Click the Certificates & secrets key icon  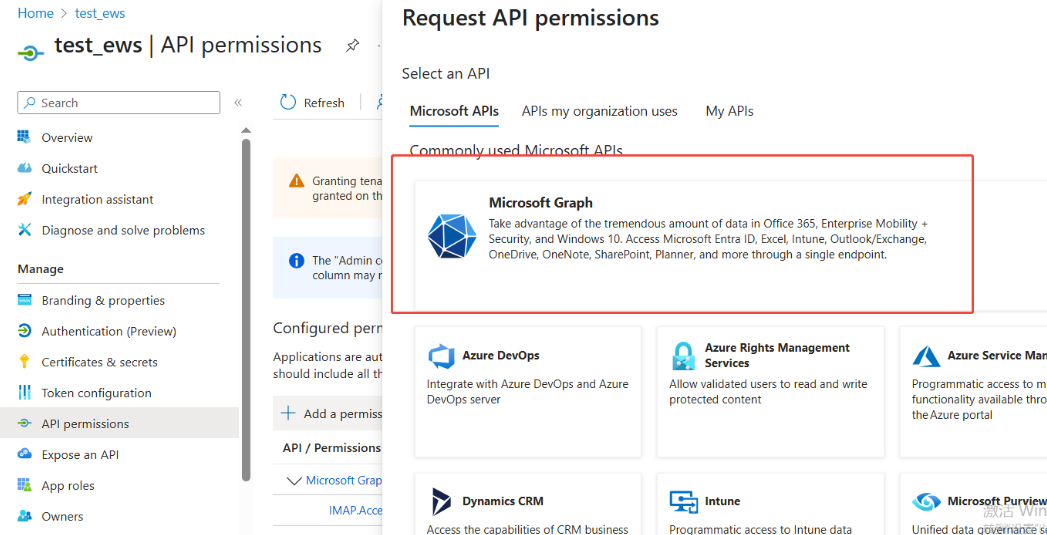point(25,362)
